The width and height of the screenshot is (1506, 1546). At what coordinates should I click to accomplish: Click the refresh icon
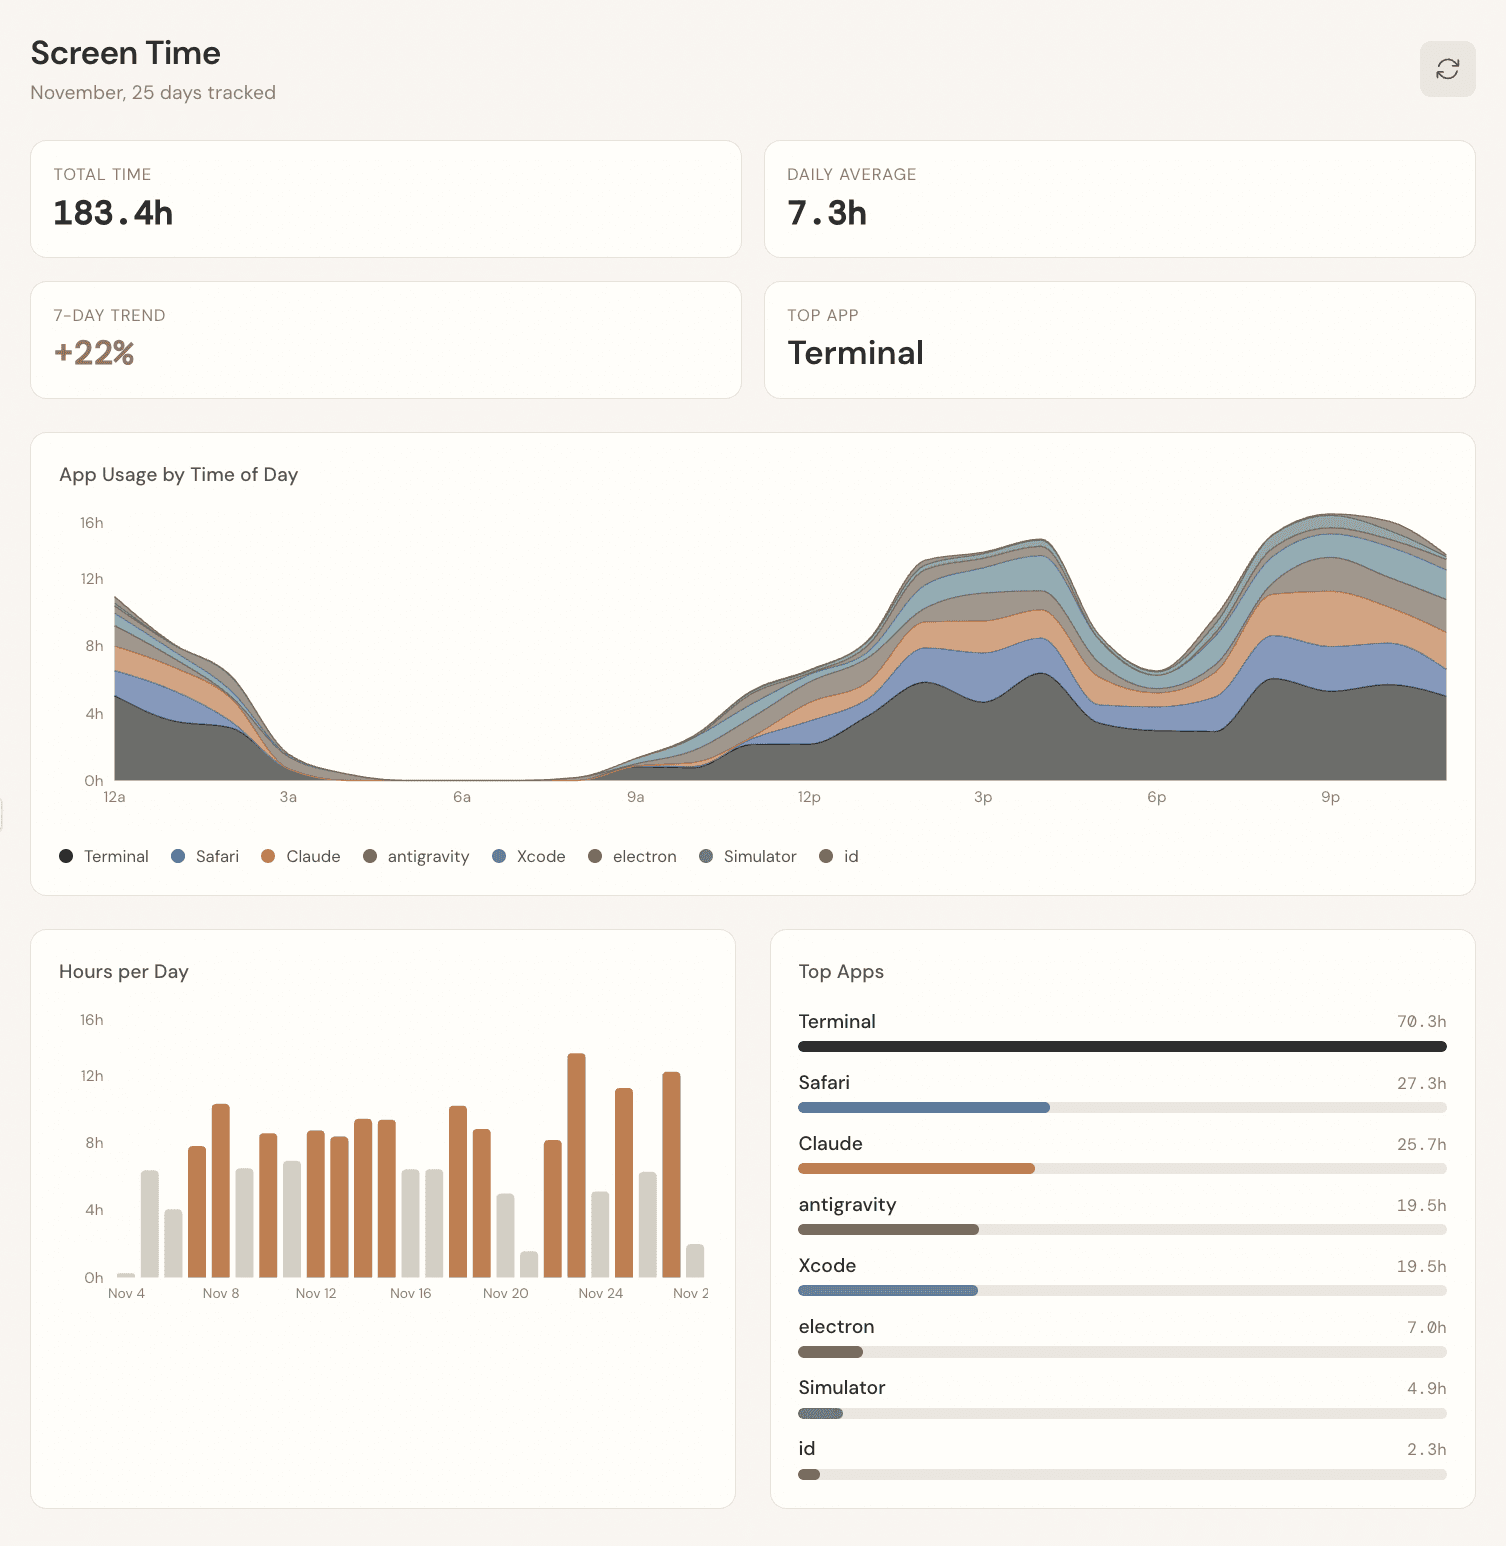(1447, 69)
